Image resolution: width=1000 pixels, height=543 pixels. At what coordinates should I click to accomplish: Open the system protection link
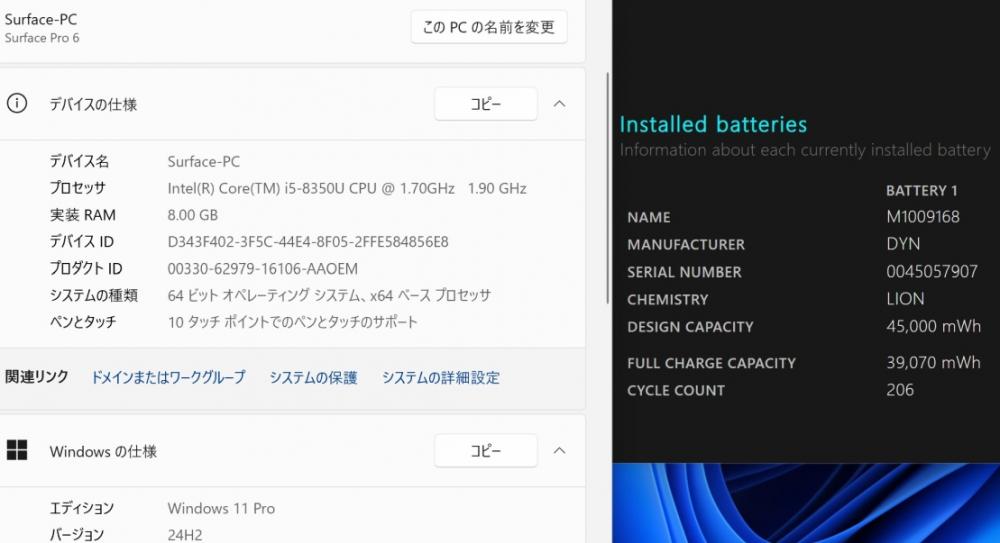point(313,377)
